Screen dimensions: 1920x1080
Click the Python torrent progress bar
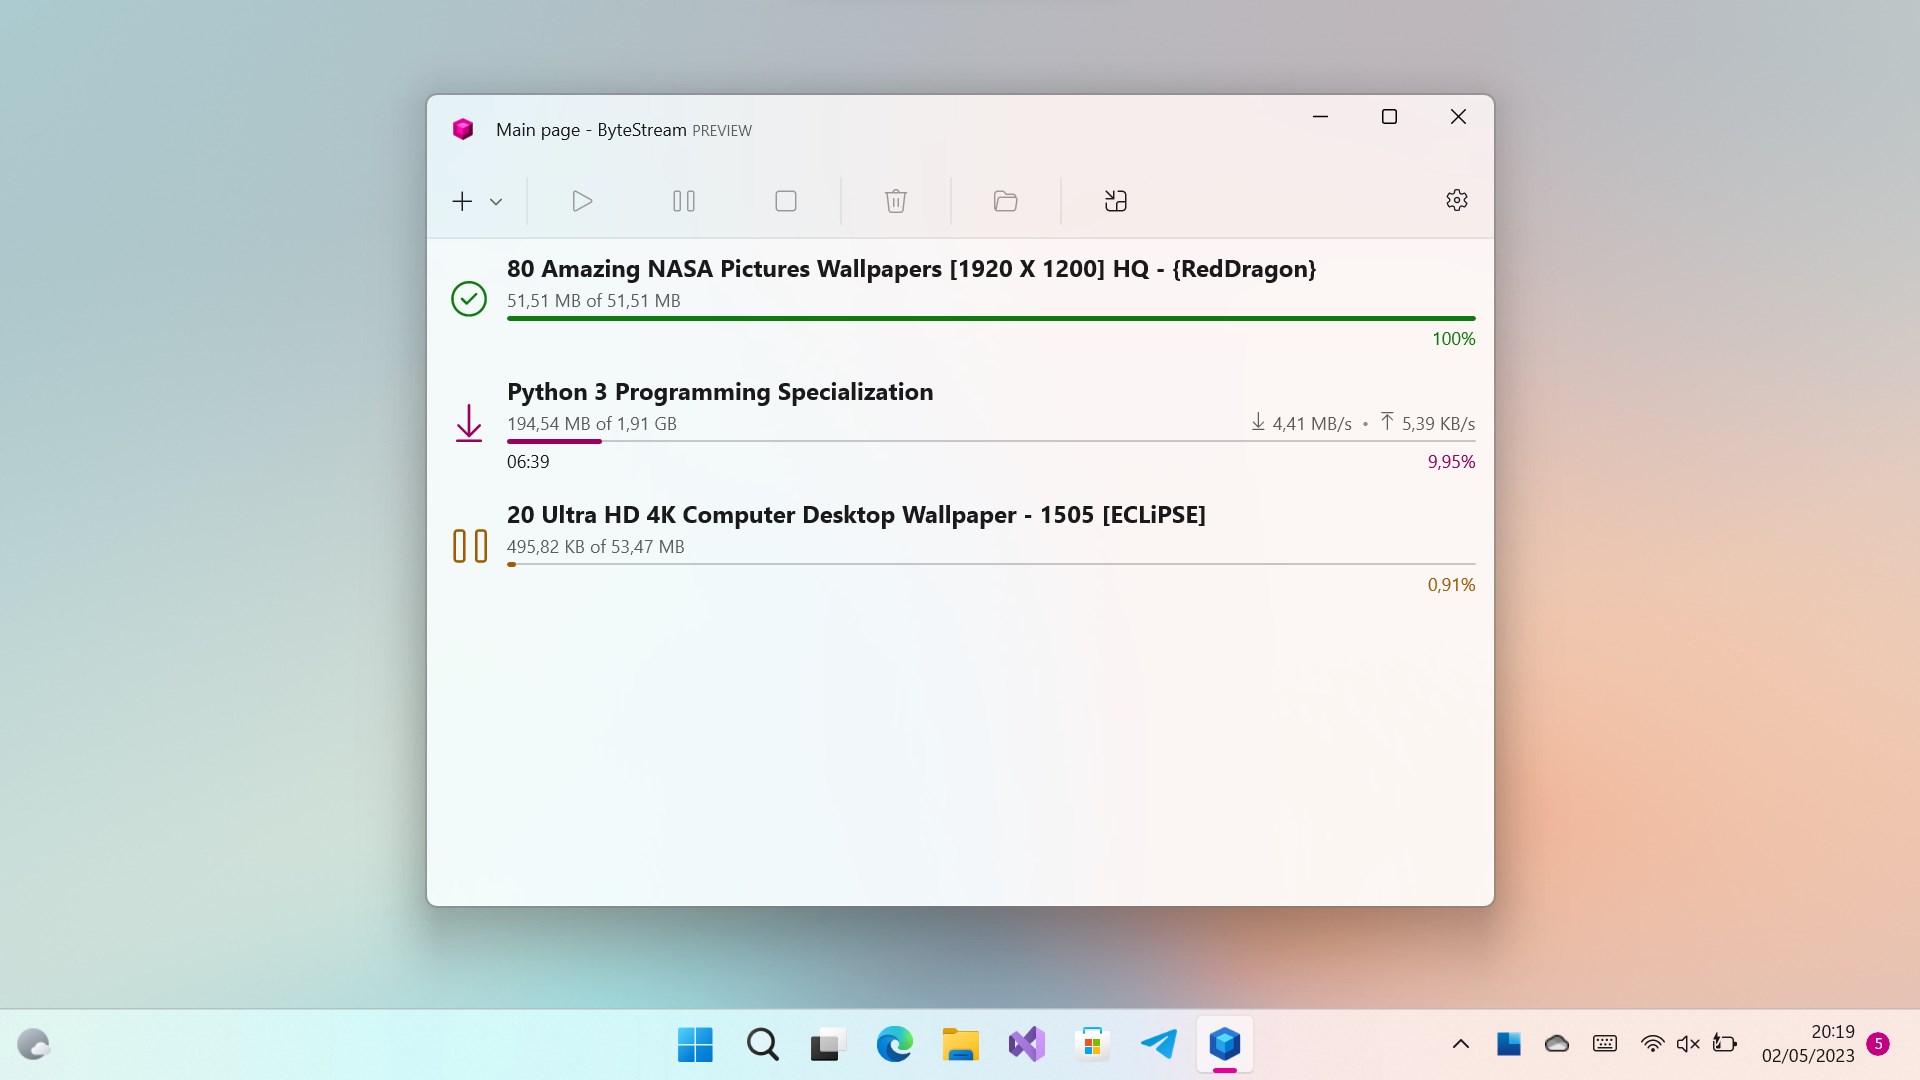pos(990,441)
